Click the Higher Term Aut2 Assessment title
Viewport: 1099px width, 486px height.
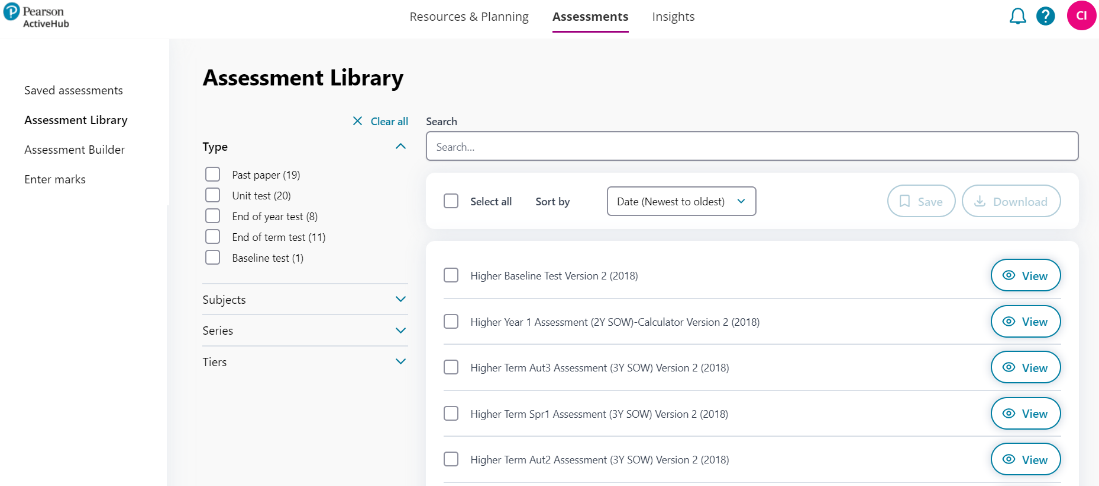click(x=600, y=460)
